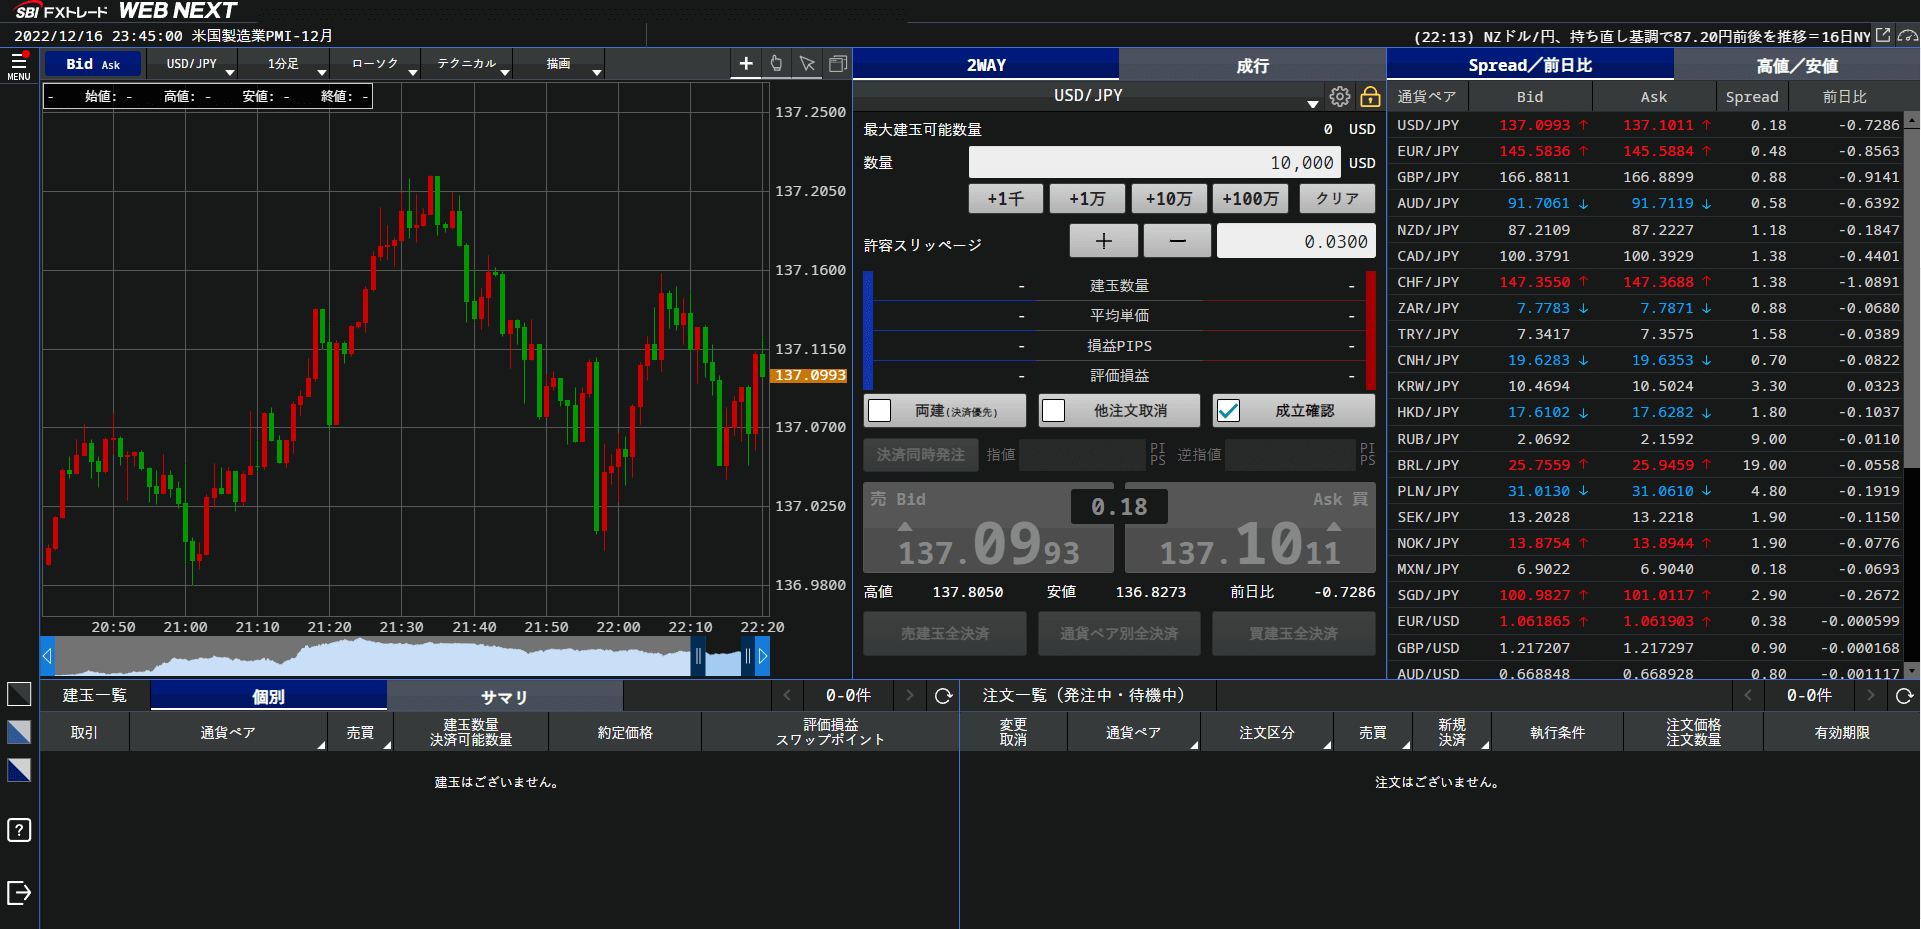Go to next page of positions list

pos(909,695)
